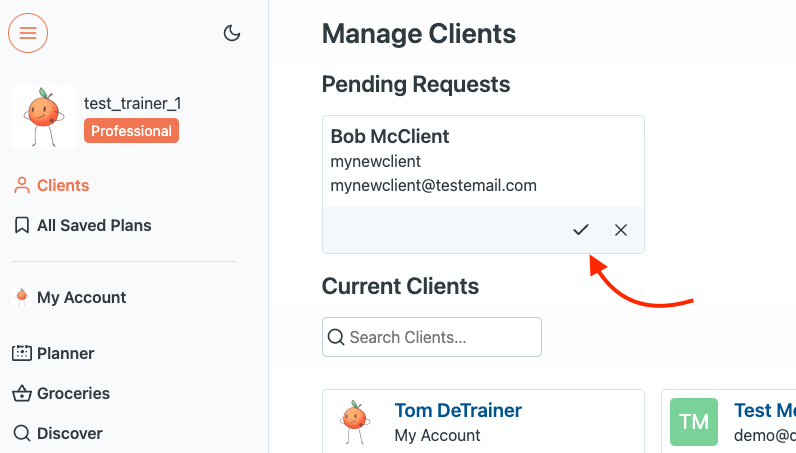Viewport: 796px width, 453px height.
Task: Click the person icon beside Clients
Action: tap(22, 185)
